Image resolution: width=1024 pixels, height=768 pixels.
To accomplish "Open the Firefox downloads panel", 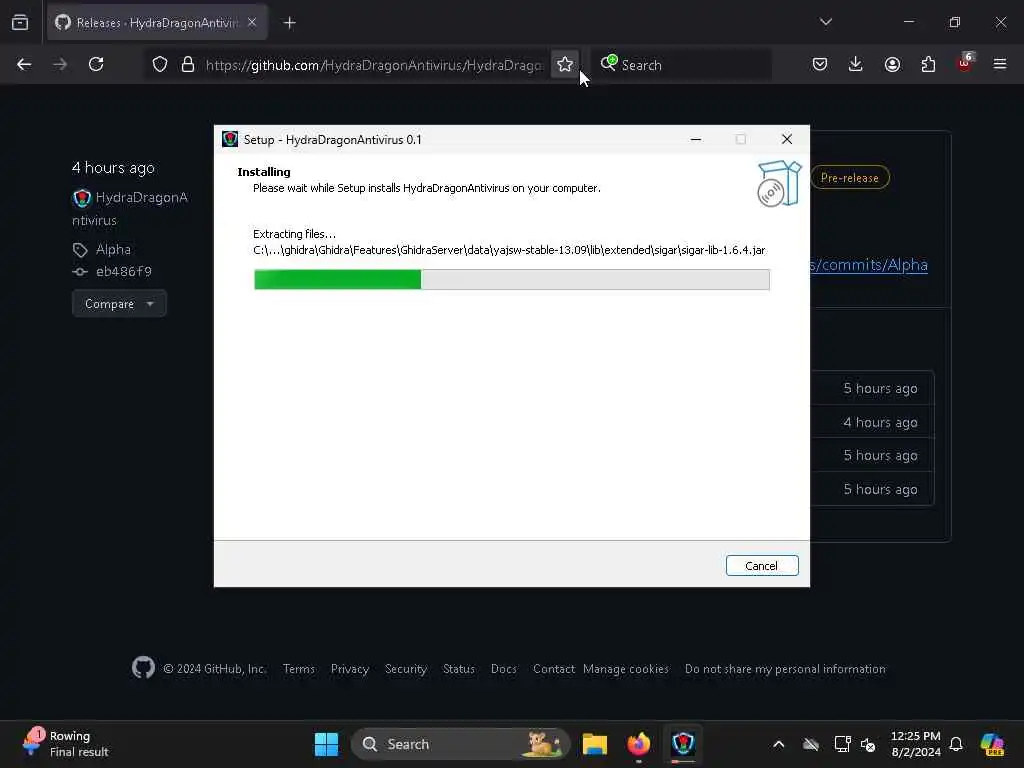I will (856, 64).
